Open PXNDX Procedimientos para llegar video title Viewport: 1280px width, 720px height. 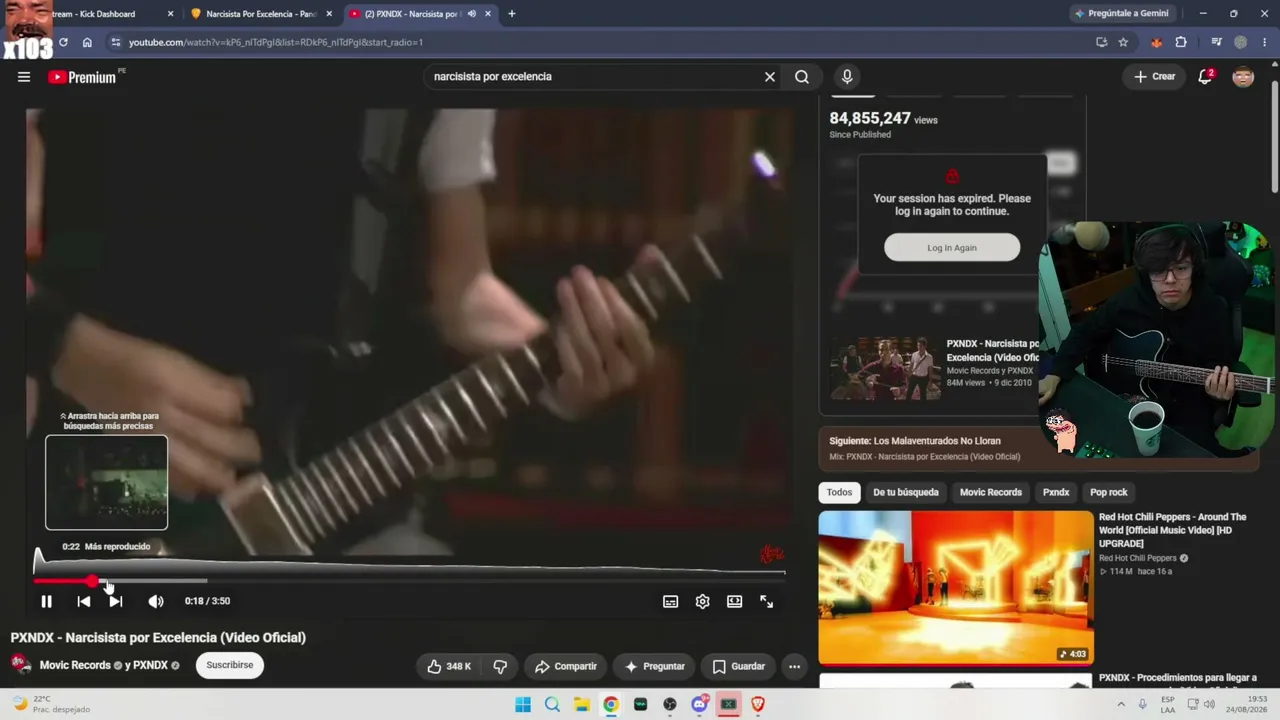[1178, 678]
